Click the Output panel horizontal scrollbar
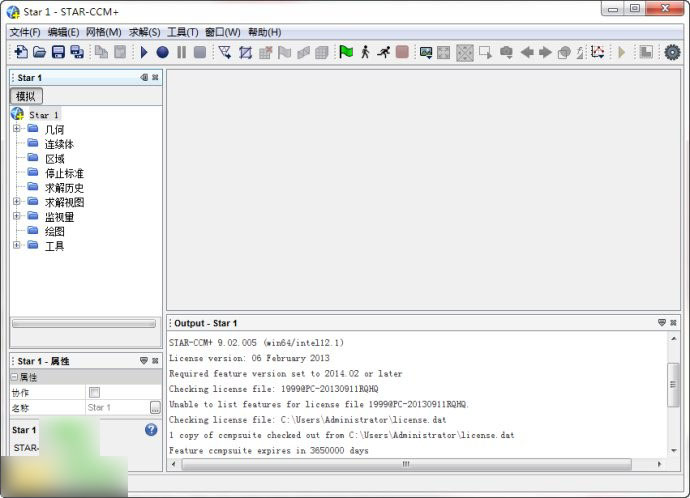This screenshot has width=690, height=498. coord(407,464)
